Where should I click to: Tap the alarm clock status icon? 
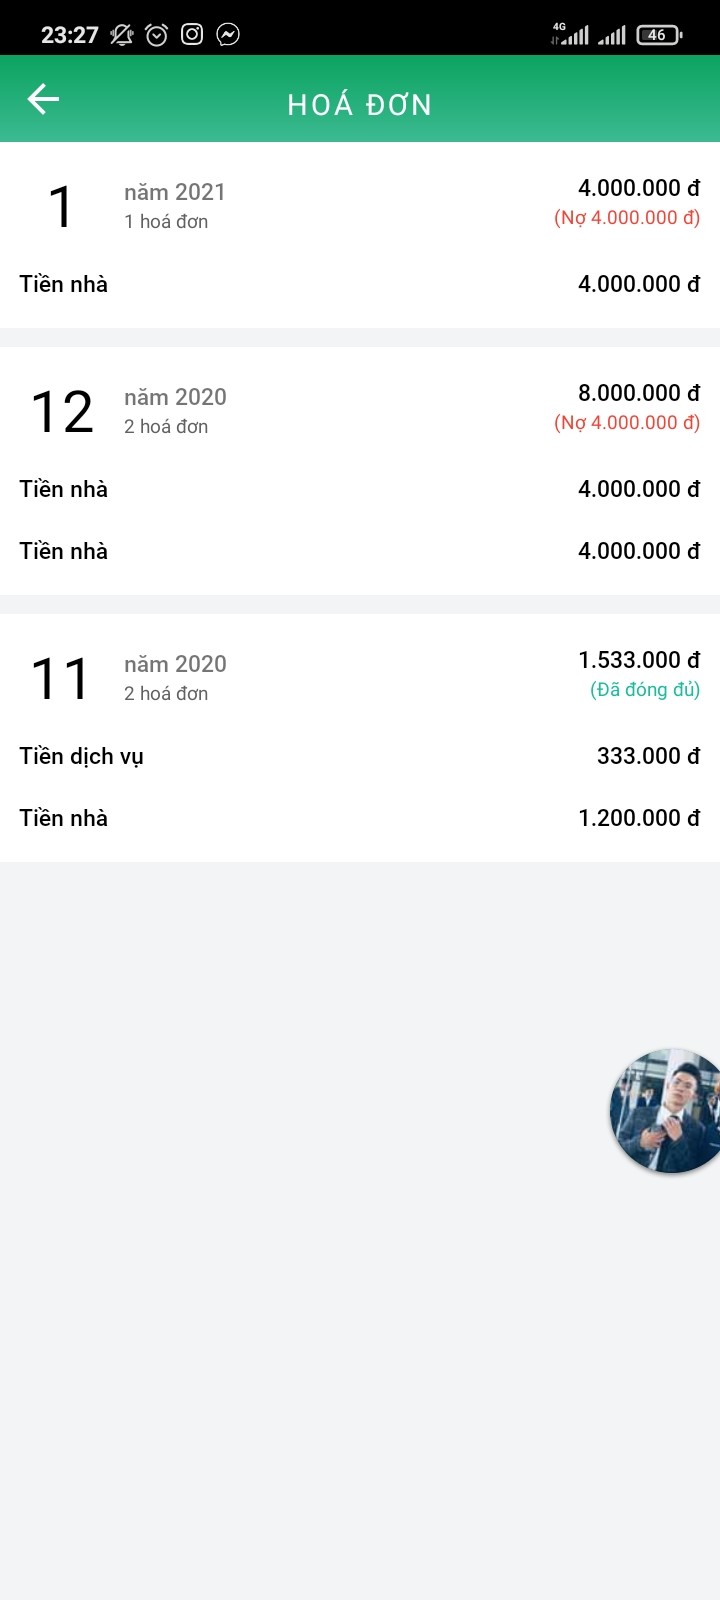click(x=157, y=35)
